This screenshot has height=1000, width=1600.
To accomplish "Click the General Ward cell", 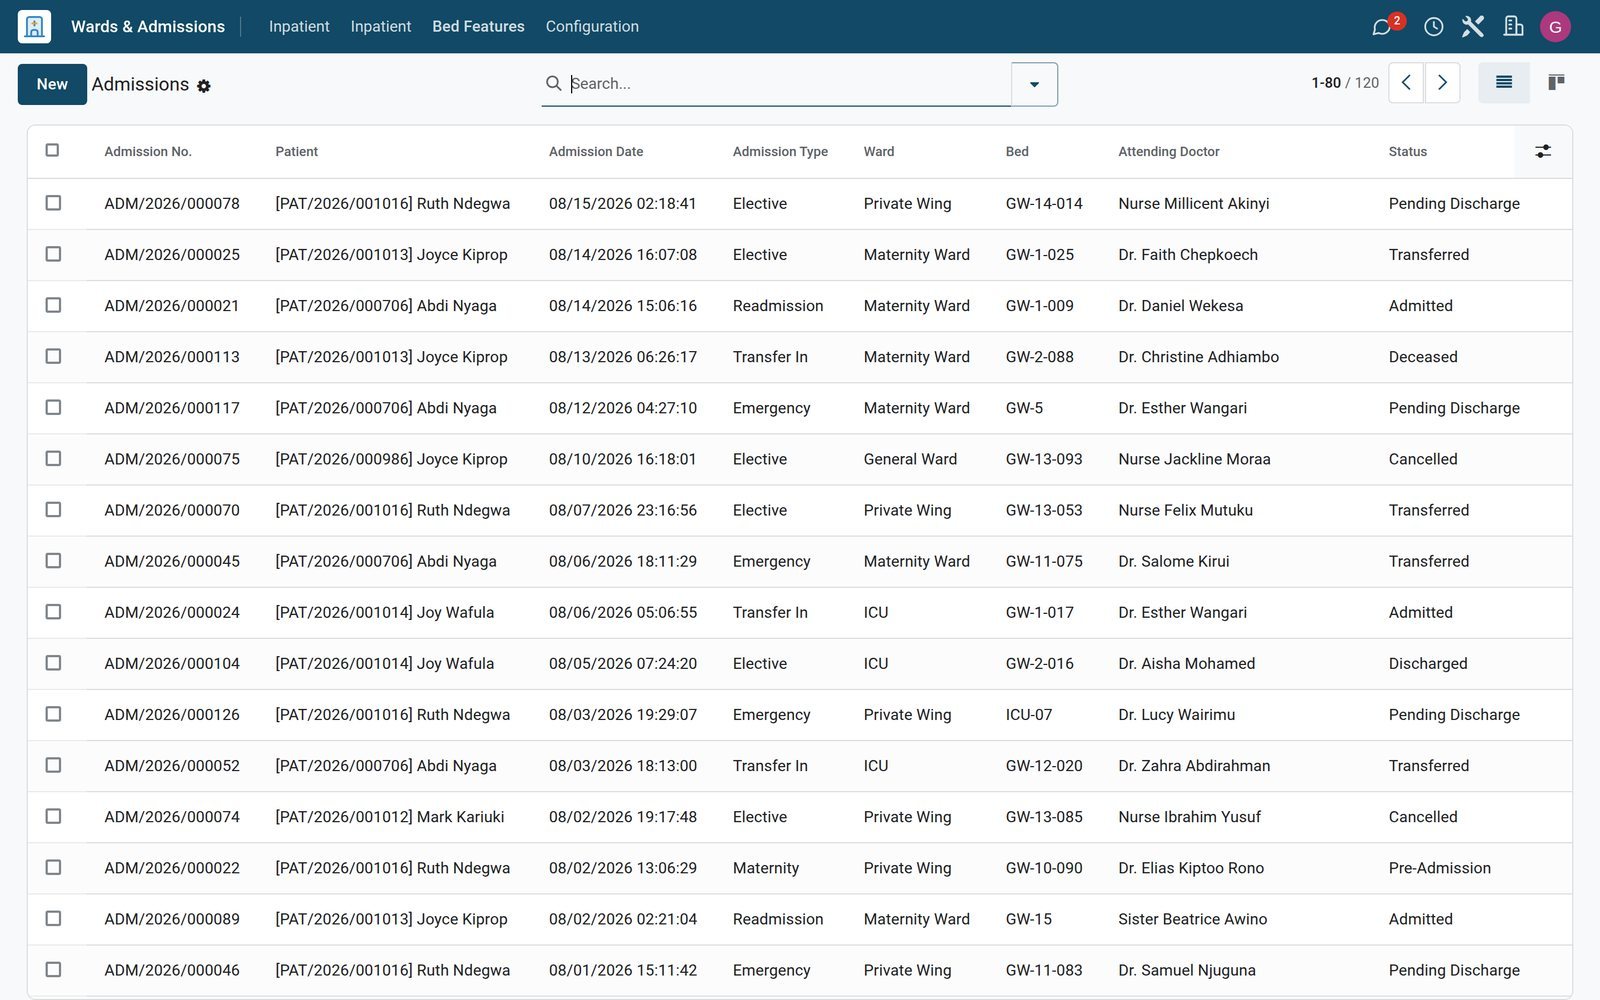I will click(910, 460).
